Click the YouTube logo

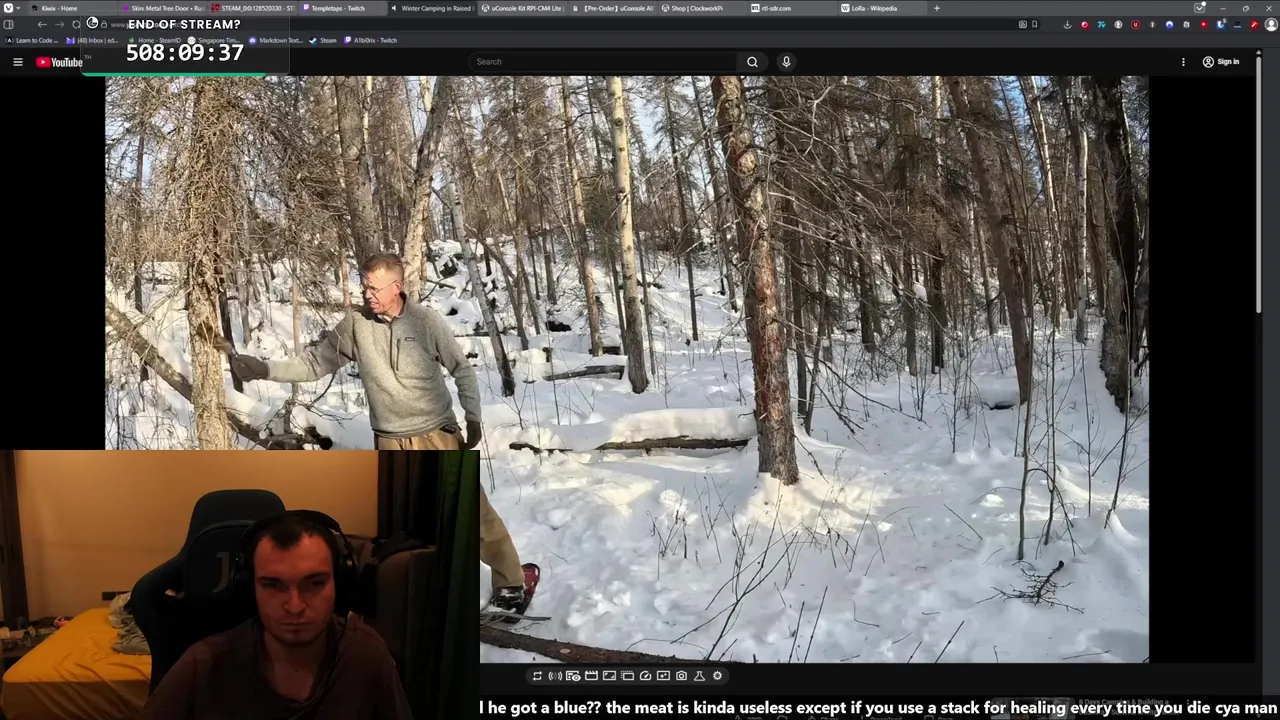(60, 62)
